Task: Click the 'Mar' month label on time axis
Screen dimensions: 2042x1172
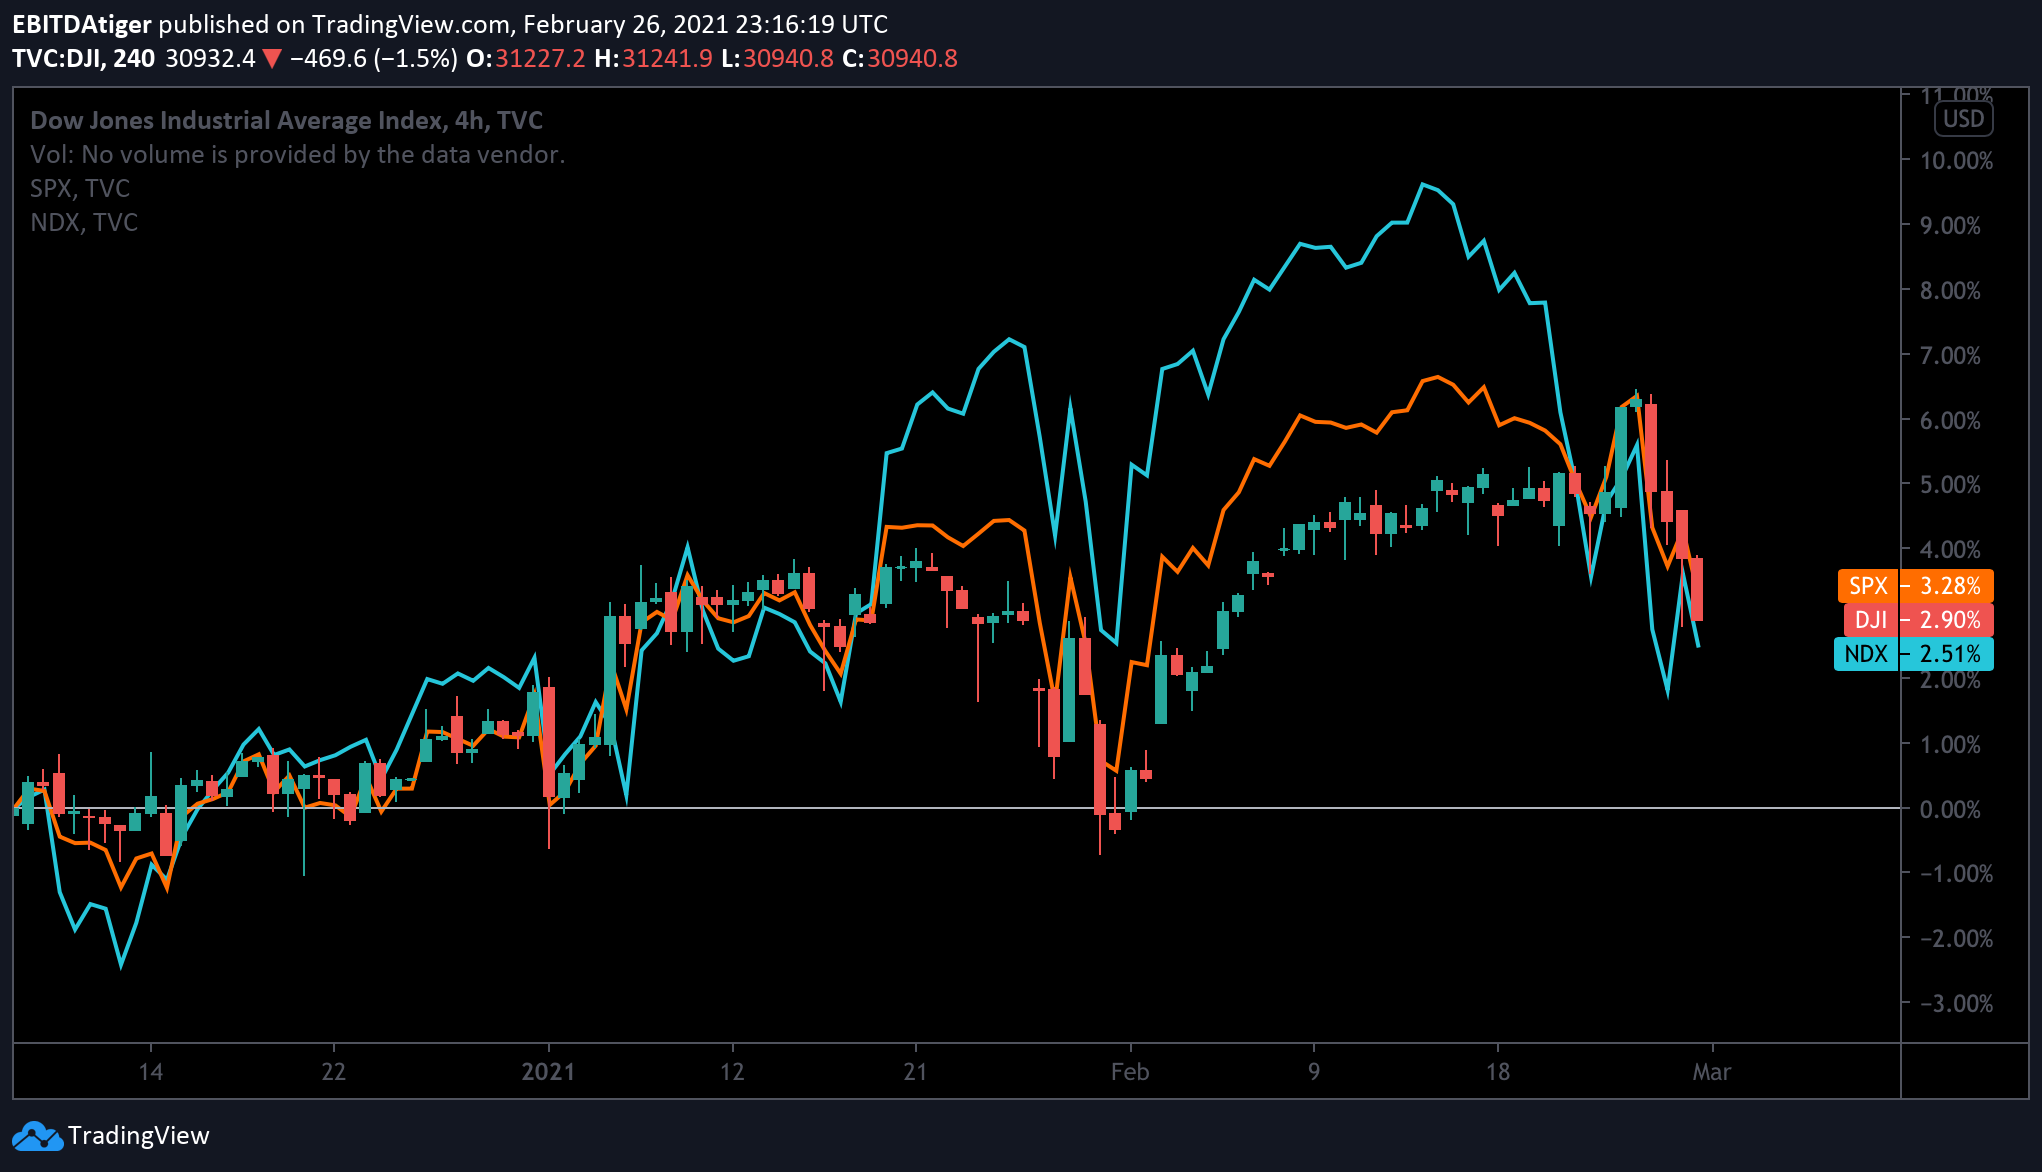Action: pos(1712,1072)
